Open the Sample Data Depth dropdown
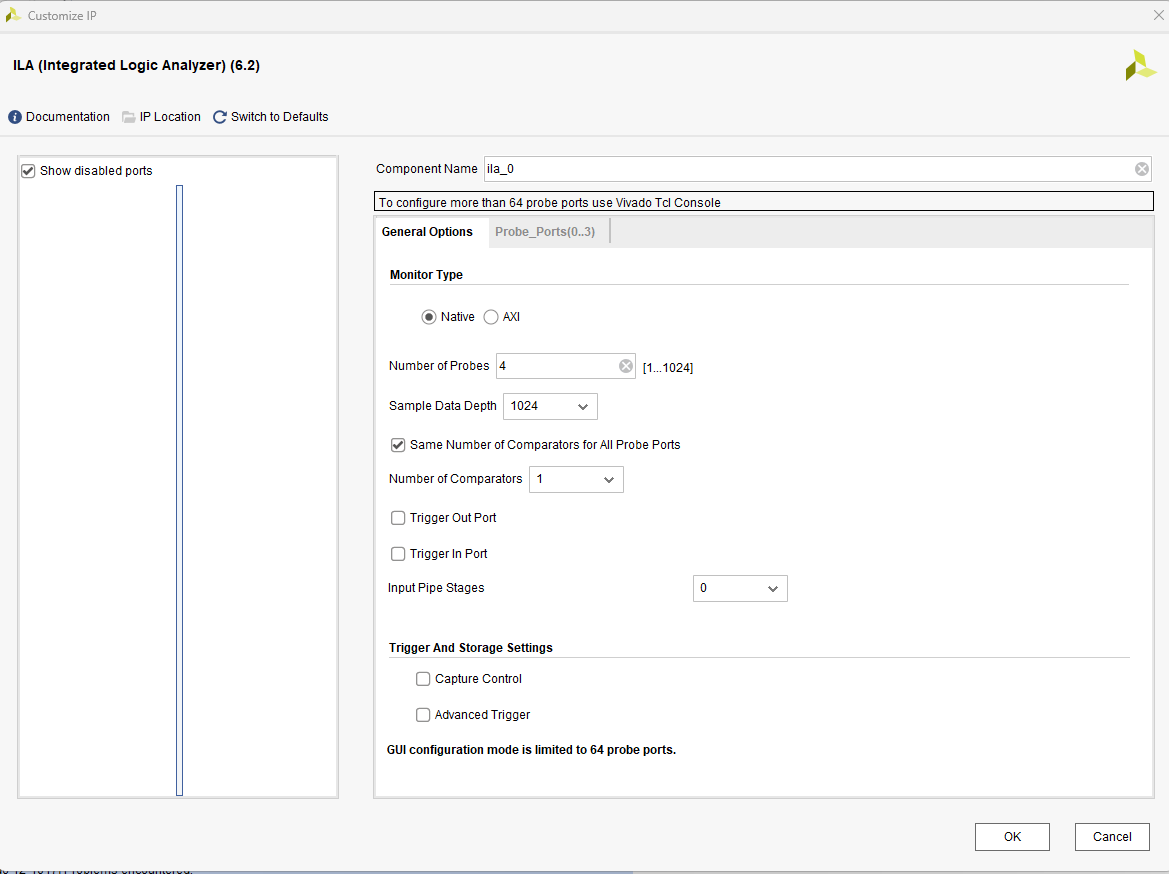The height and width of the screenshot is (874, 1169). [550, 406]
